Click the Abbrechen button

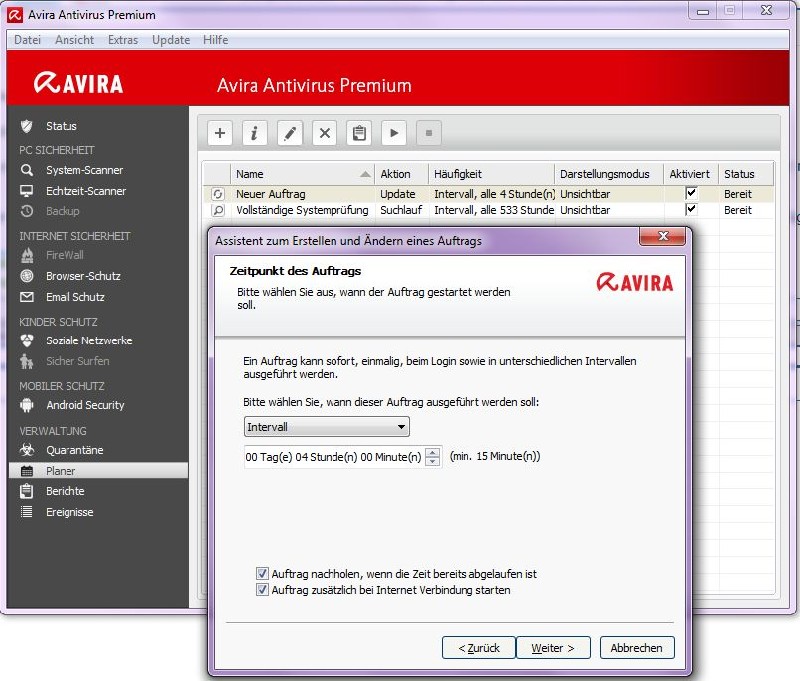coord(637,648)
